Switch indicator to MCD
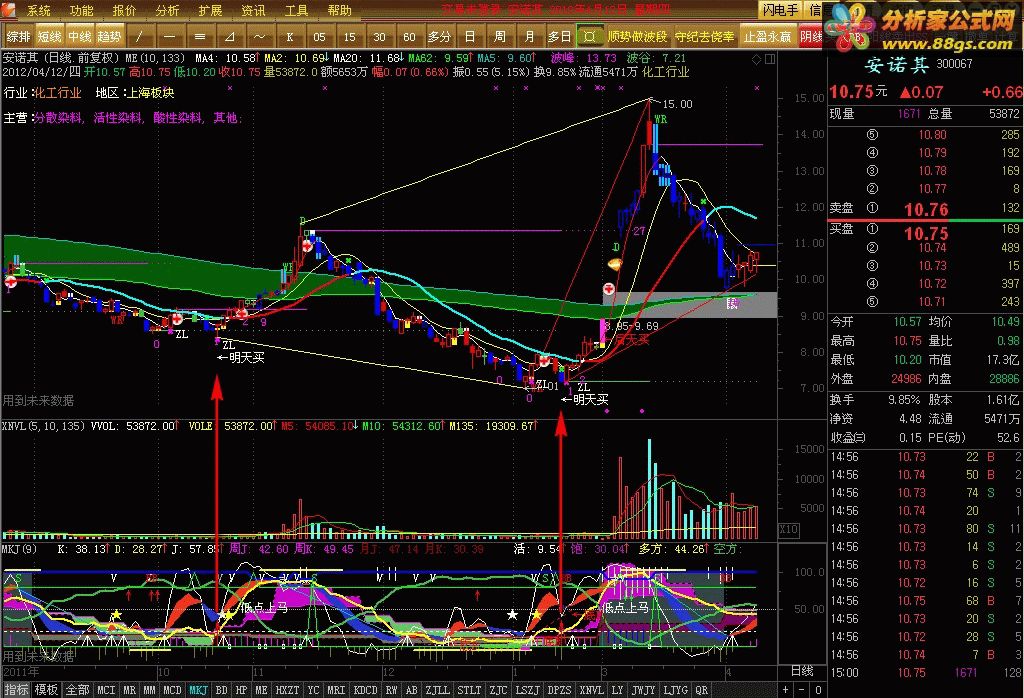 (x=172, y=690)
